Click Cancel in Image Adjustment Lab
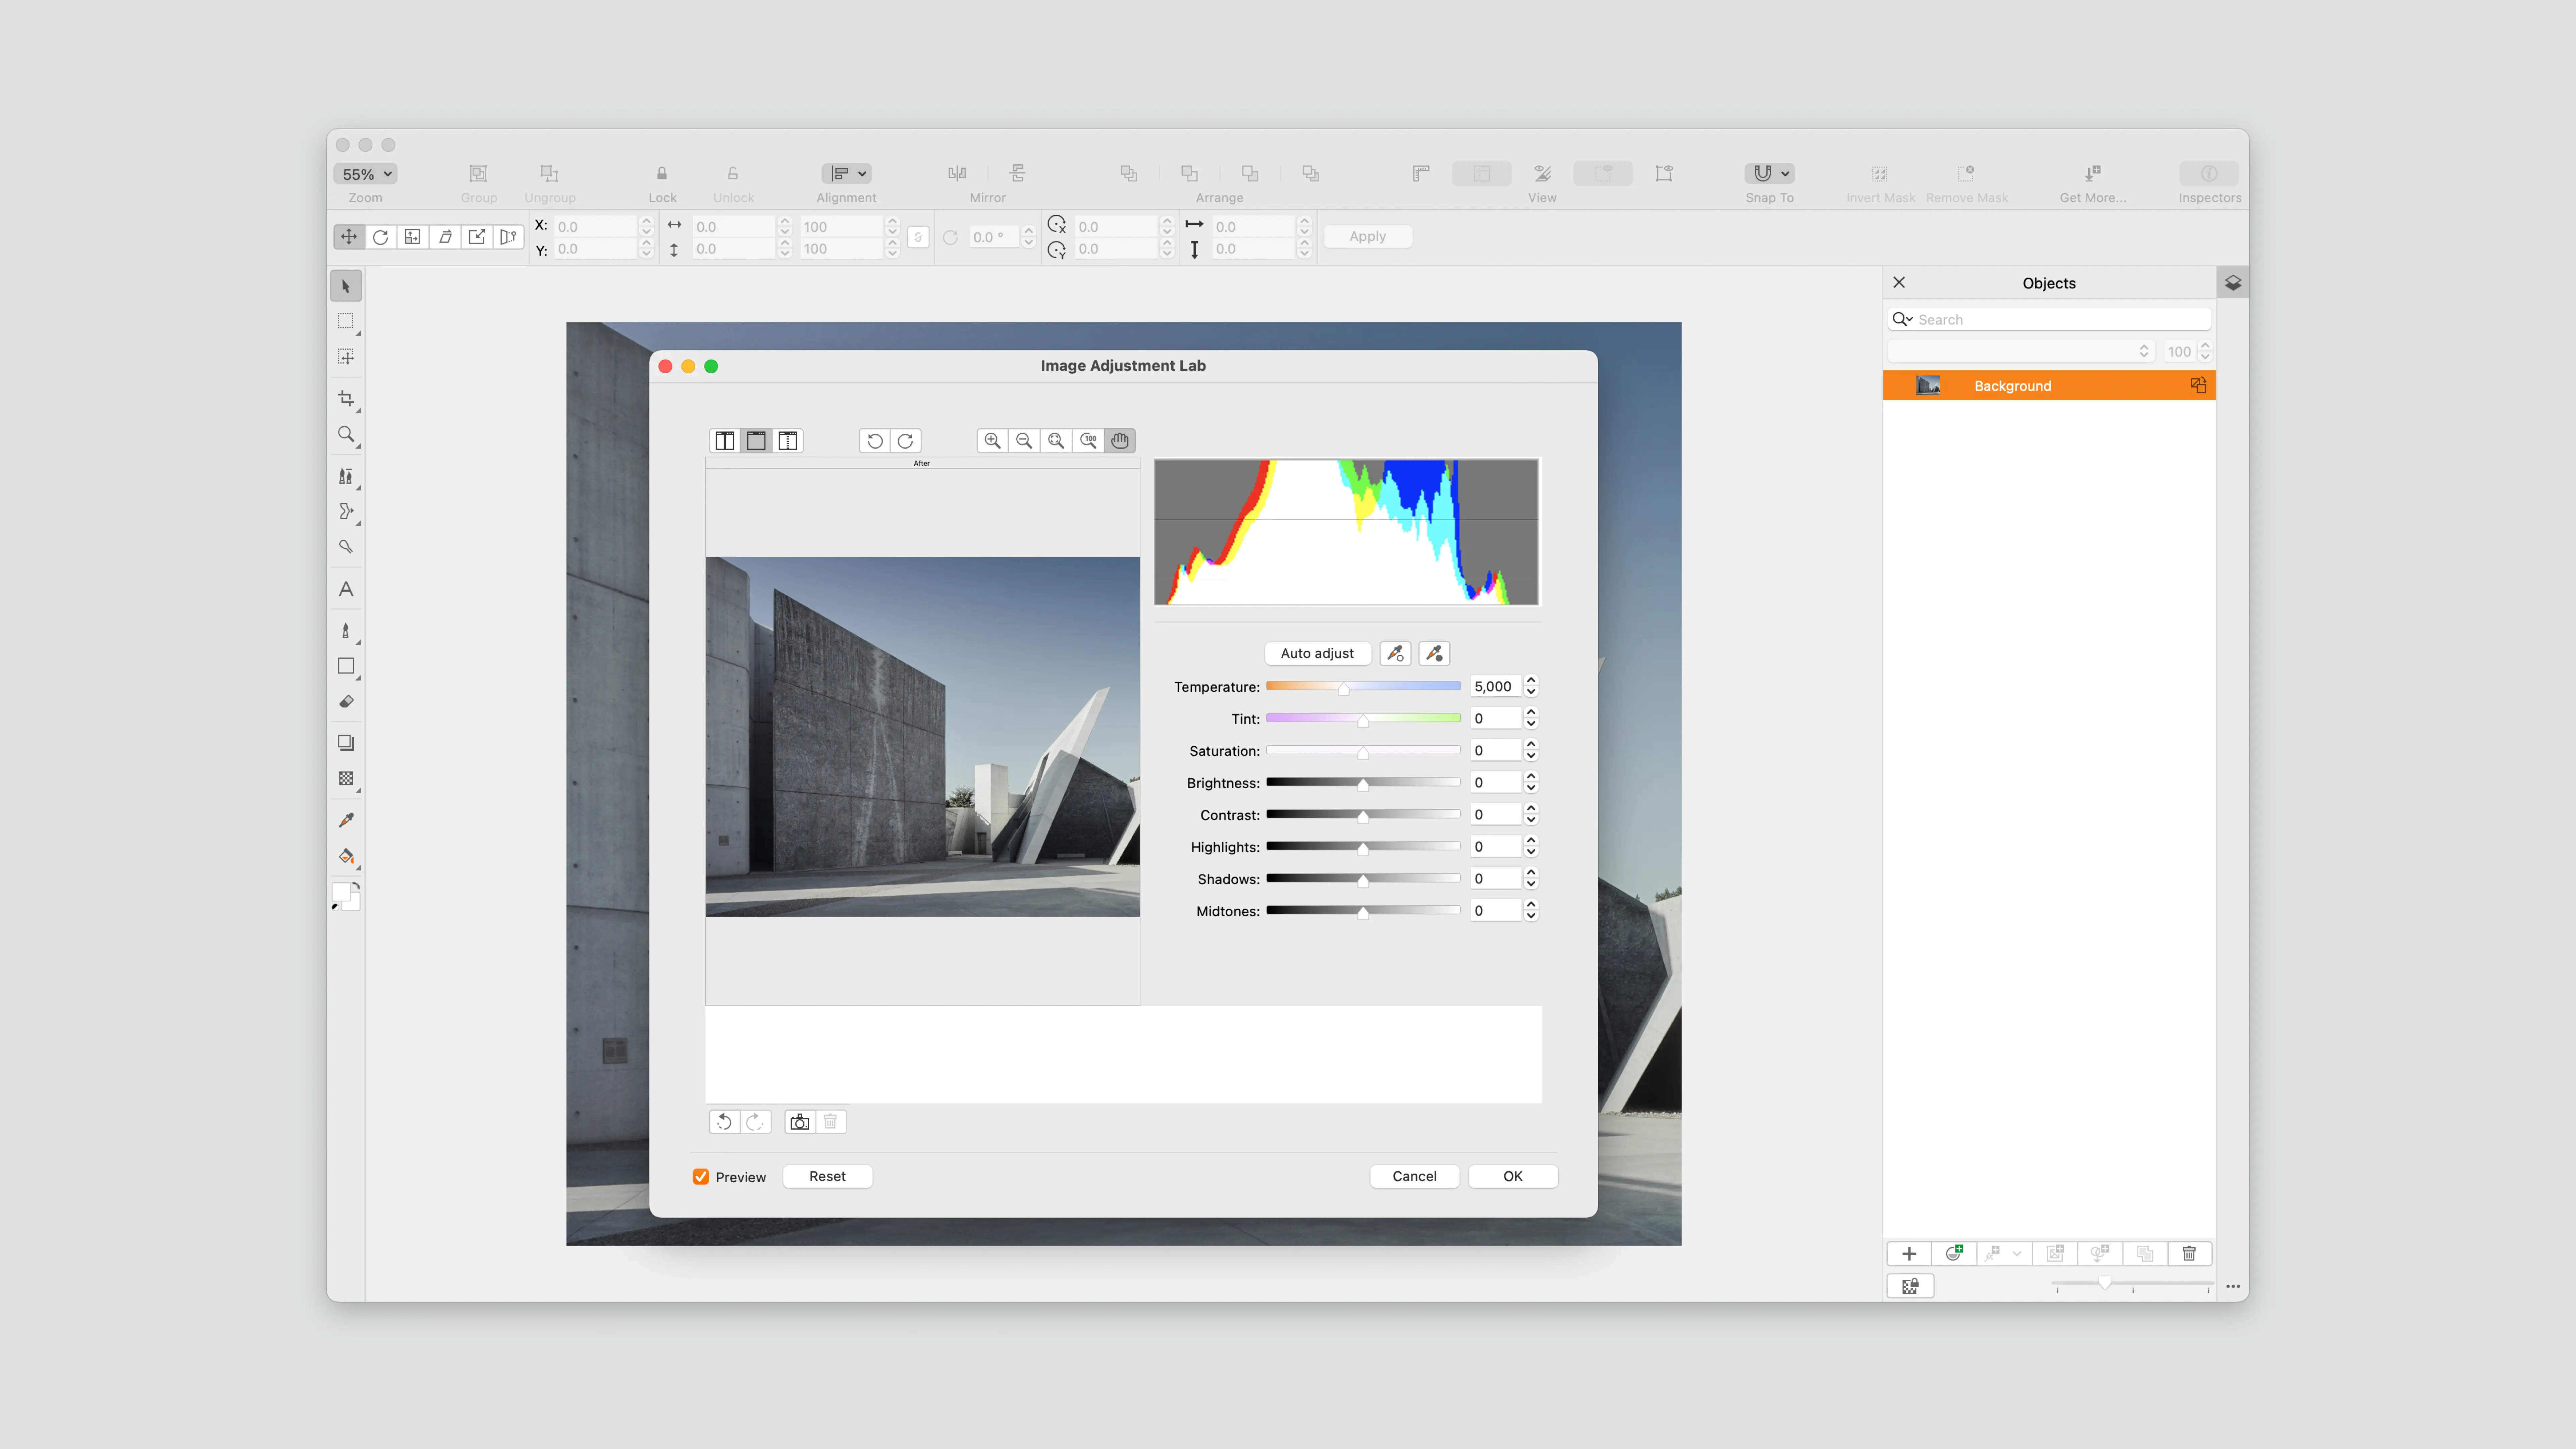 click(1414, 1177)
